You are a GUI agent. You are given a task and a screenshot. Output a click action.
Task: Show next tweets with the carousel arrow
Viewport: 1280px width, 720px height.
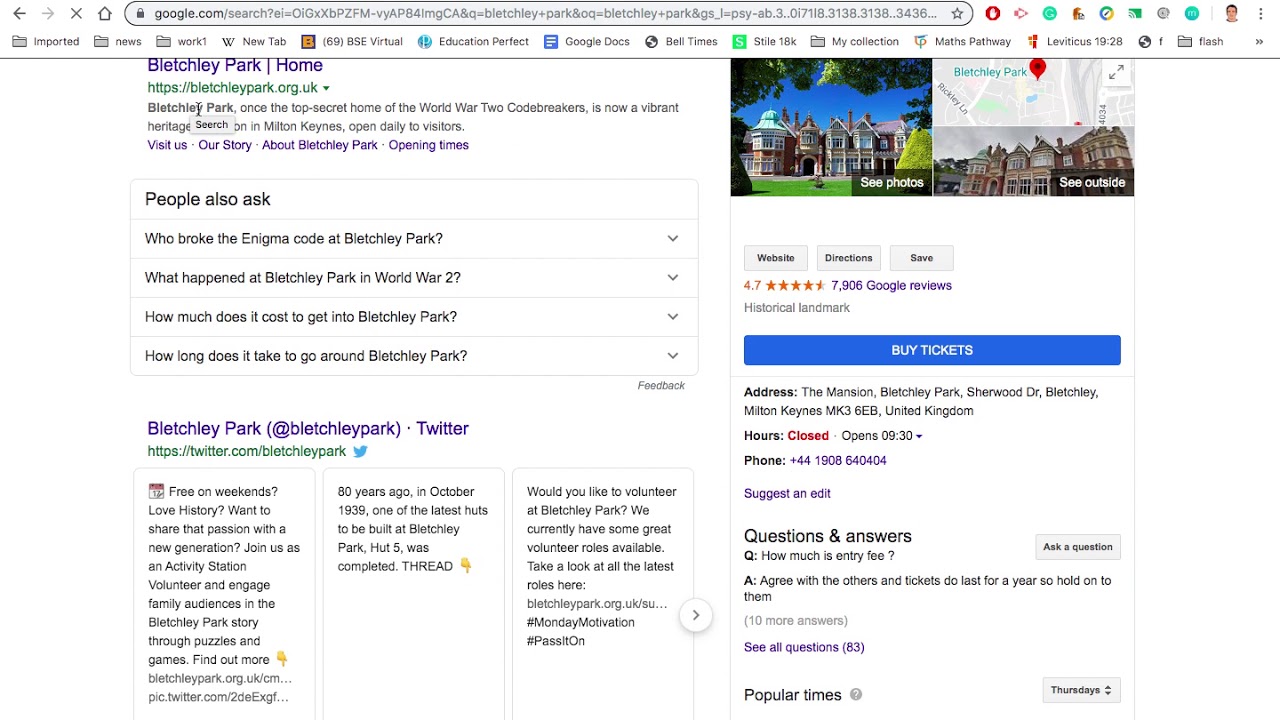click(x=696, y=615)
